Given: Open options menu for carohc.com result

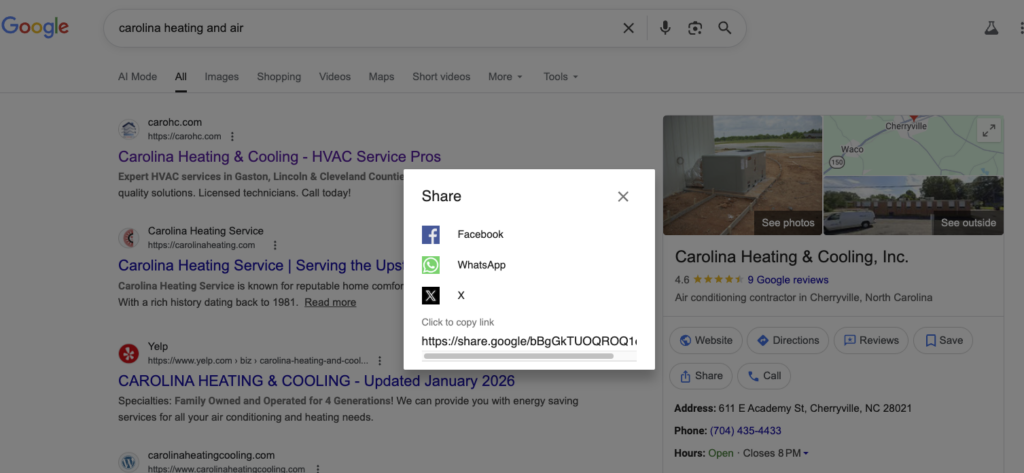Looking at the screenshot, I should pos(233,137).
